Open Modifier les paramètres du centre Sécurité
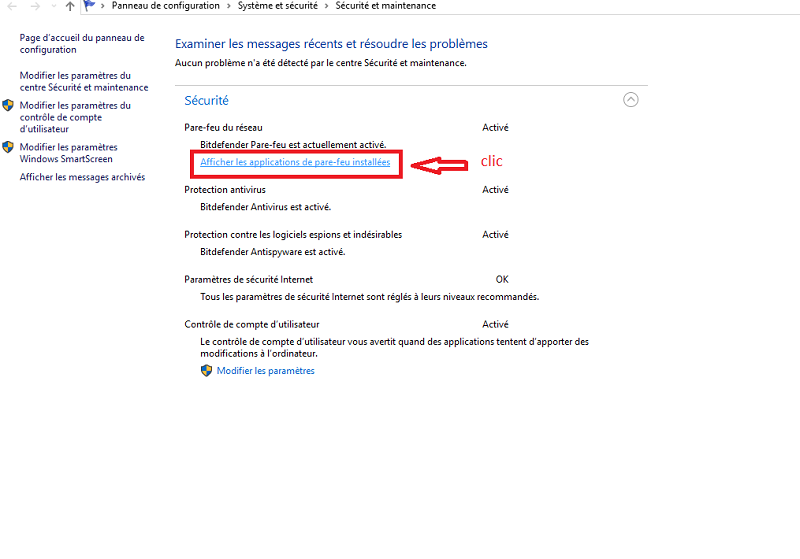The height and width of the screenshot is (559, 800). pos(84,81)
